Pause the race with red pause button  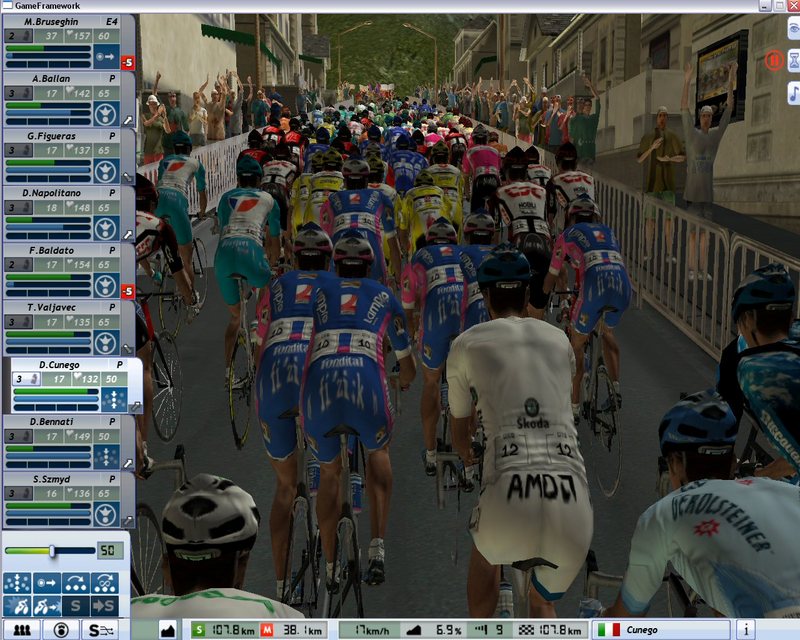[x=772, y=60]
